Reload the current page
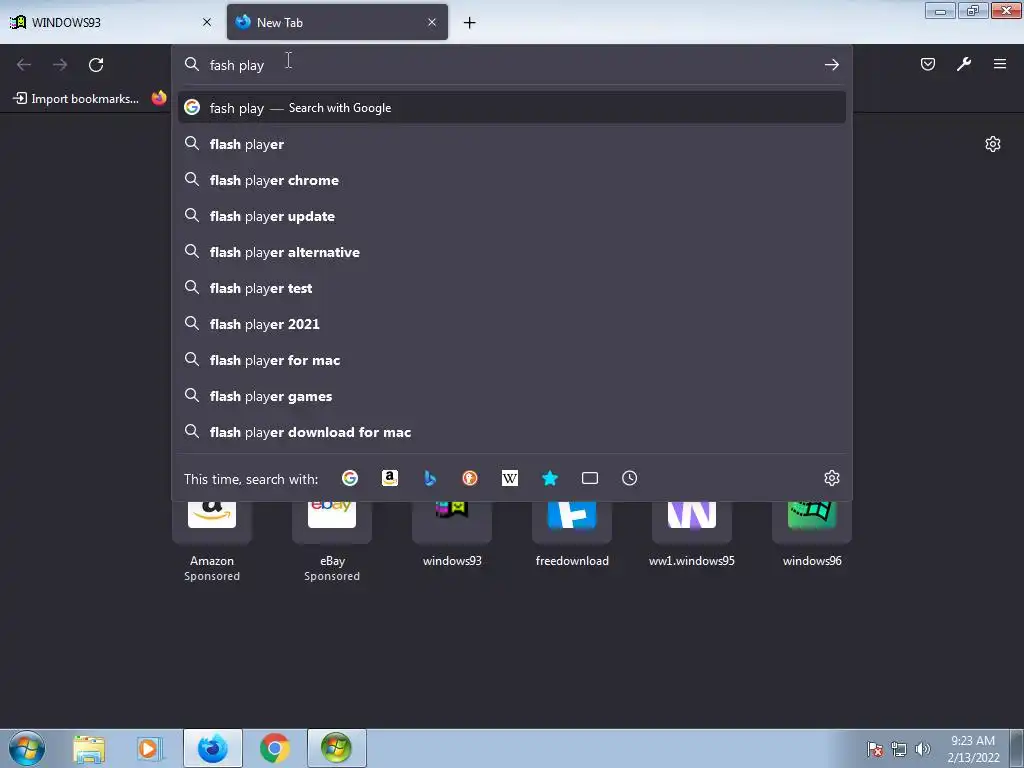The height and width of the screenshot is (768, 1024). (x=96, y=65)
